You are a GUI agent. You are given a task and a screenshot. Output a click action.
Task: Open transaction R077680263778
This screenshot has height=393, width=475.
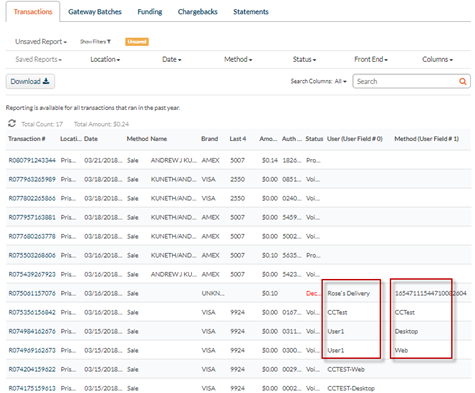click(x=32, y=236)
